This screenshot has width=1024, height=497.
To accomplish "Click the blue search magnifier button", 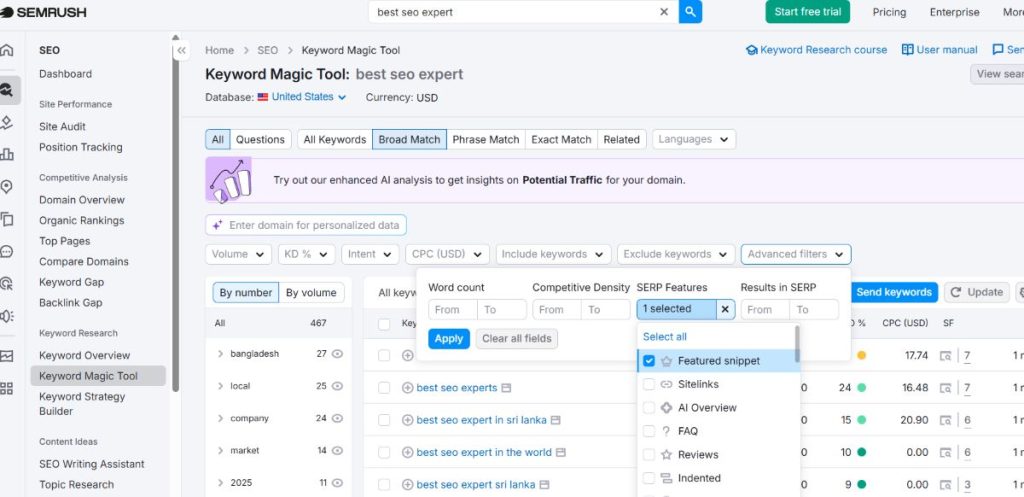I will coord(690,12).
